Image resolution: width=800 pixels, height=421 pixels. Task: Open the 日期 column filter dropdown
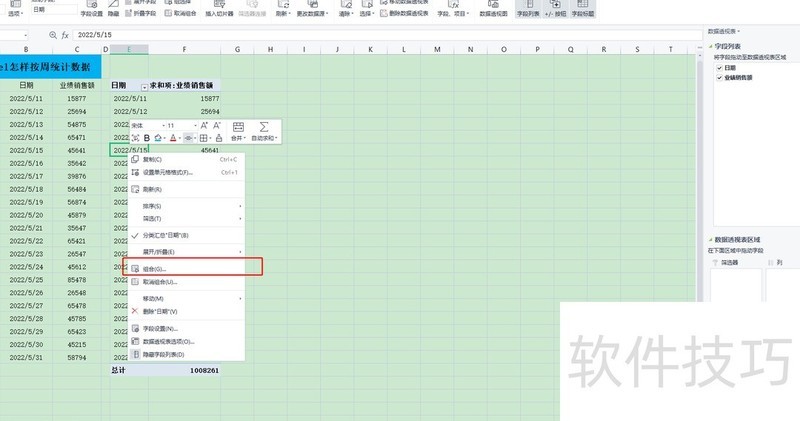[x=144, y=87]
